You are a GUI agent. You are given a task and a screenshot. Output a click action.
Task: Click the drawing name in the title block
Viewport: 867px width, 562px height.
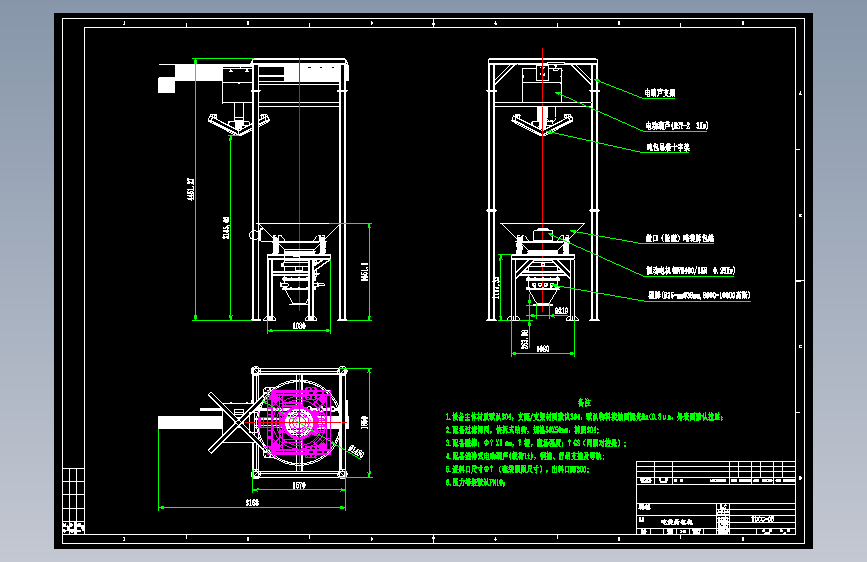[676, 522]
